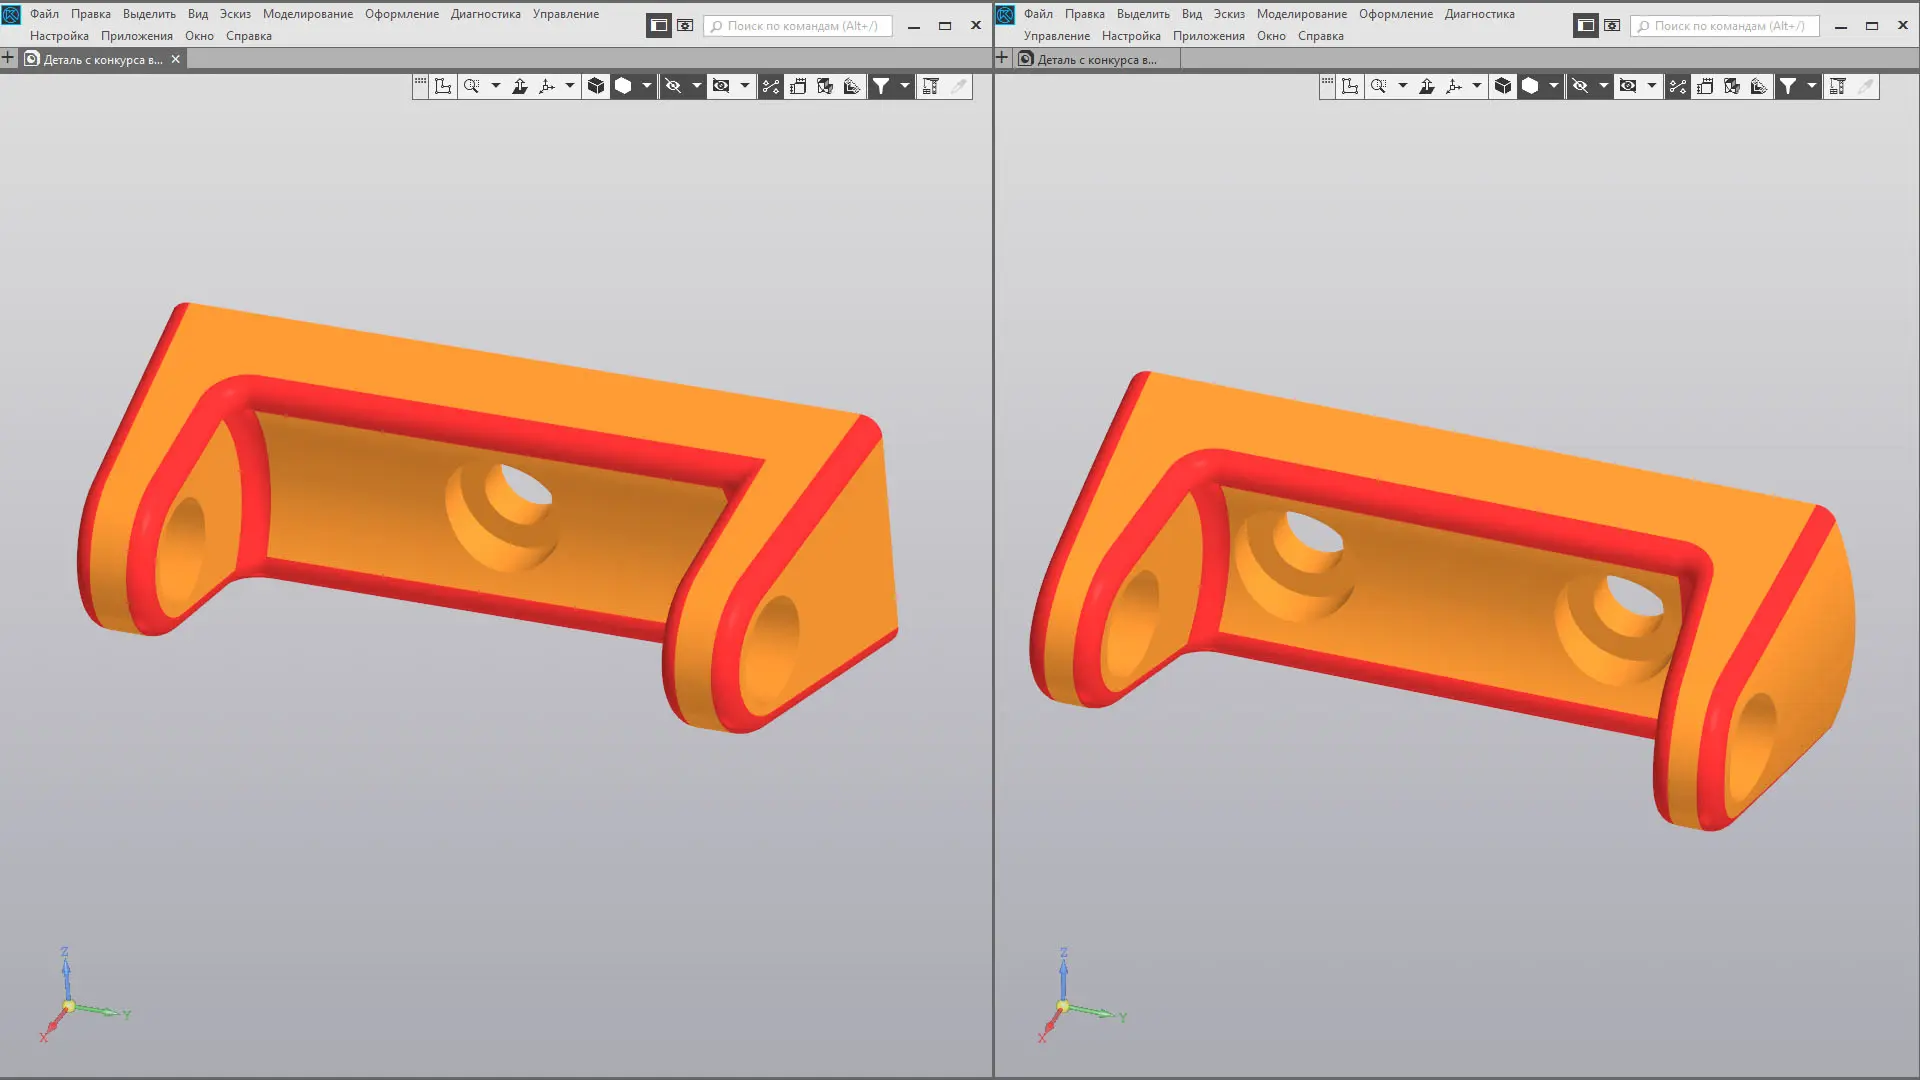Click panel layout button near right search
Screen dimensions: 1920x1080
point(1586,25)
